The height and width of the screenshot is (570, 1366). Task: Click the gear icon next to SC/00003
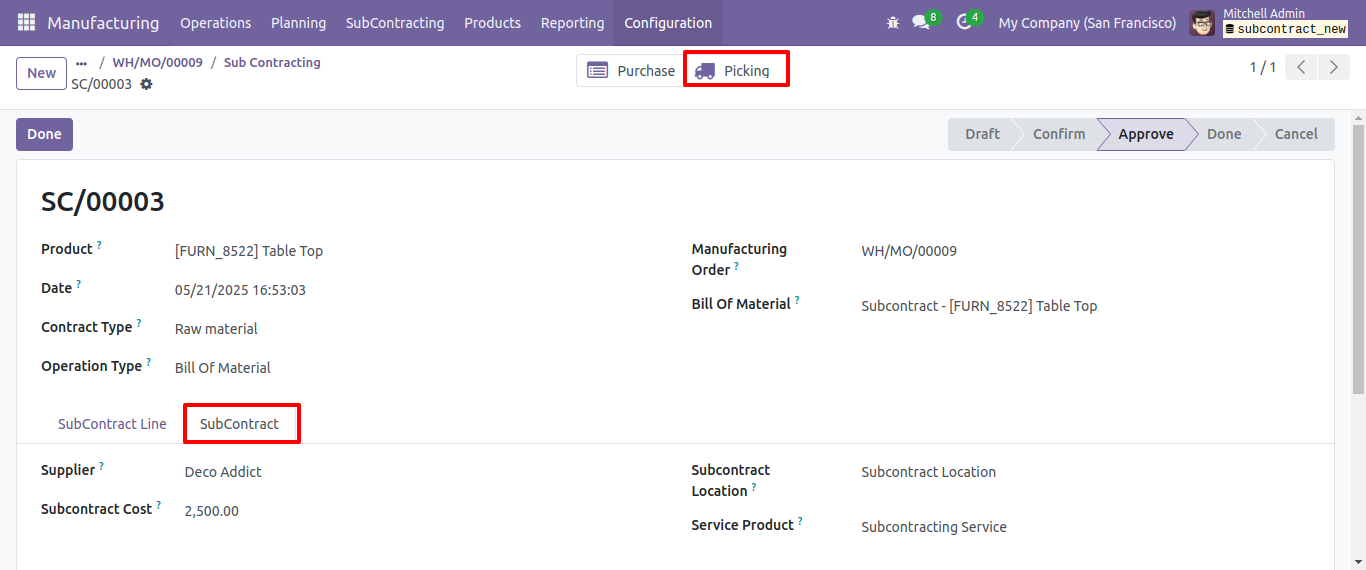(x=146, y=84)
